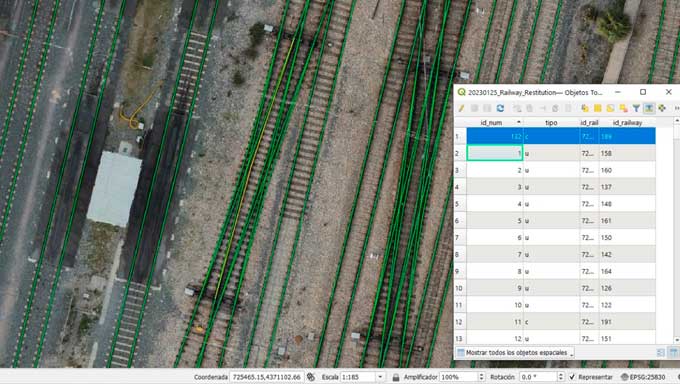Image resolution: width=680 pixels, height=384 pixels.
Task: Invert selection in attribute table
Action: (x=610, y=108)
